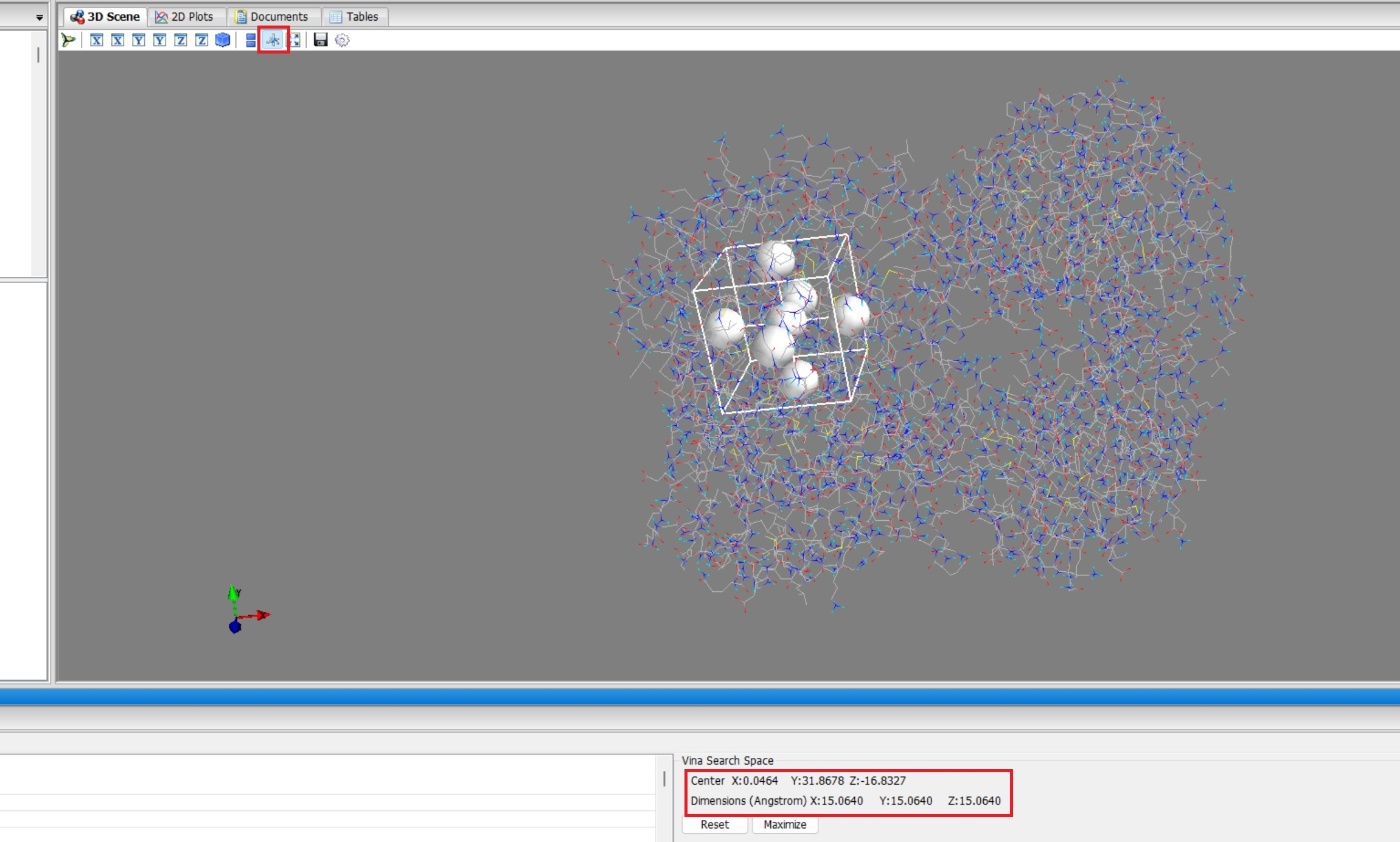This screenshot has height=842, width=1400.
Task: Click the Center X:0.0464 value
Action: tap(755, 781)
